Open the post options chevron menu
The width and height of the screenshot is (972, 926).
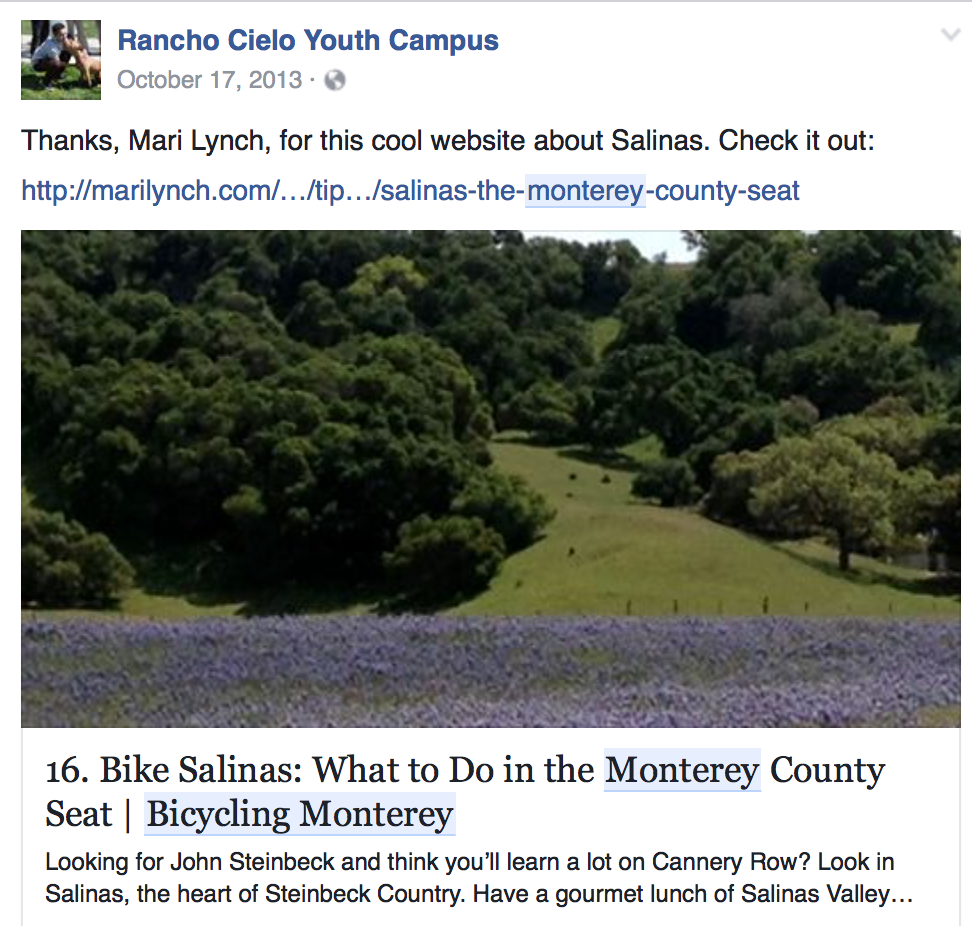pyautogui.click(x=950, y=36)
